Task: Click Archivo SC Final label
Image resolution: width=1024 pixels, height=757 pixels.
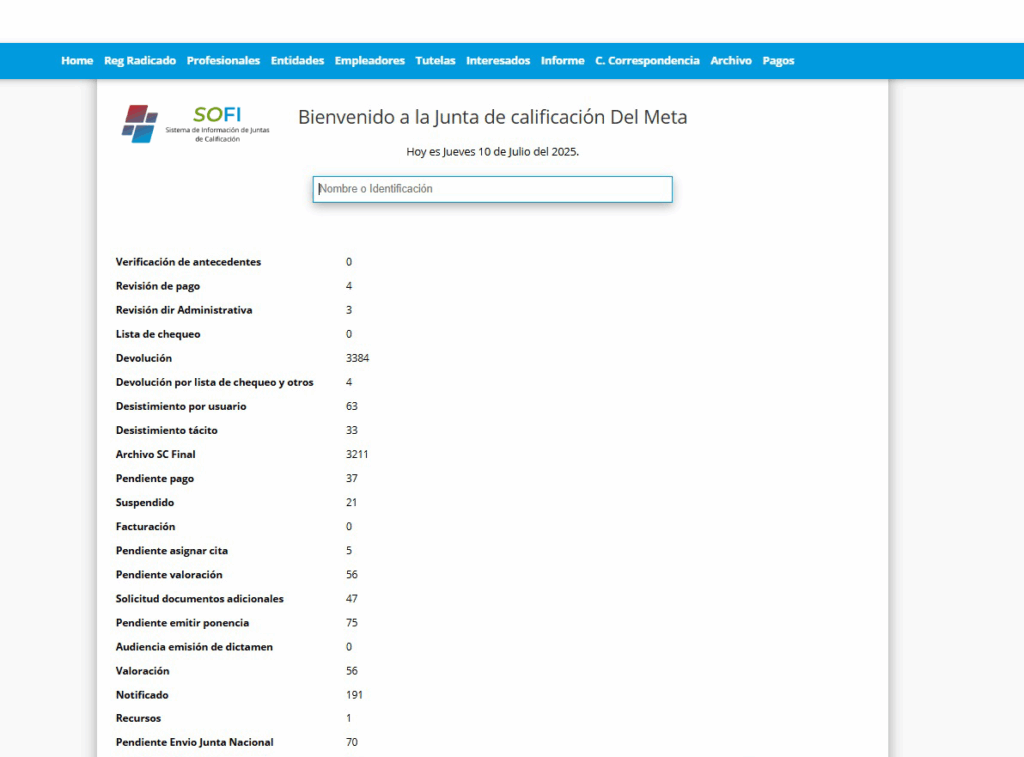Action: (x=155, y=455)
